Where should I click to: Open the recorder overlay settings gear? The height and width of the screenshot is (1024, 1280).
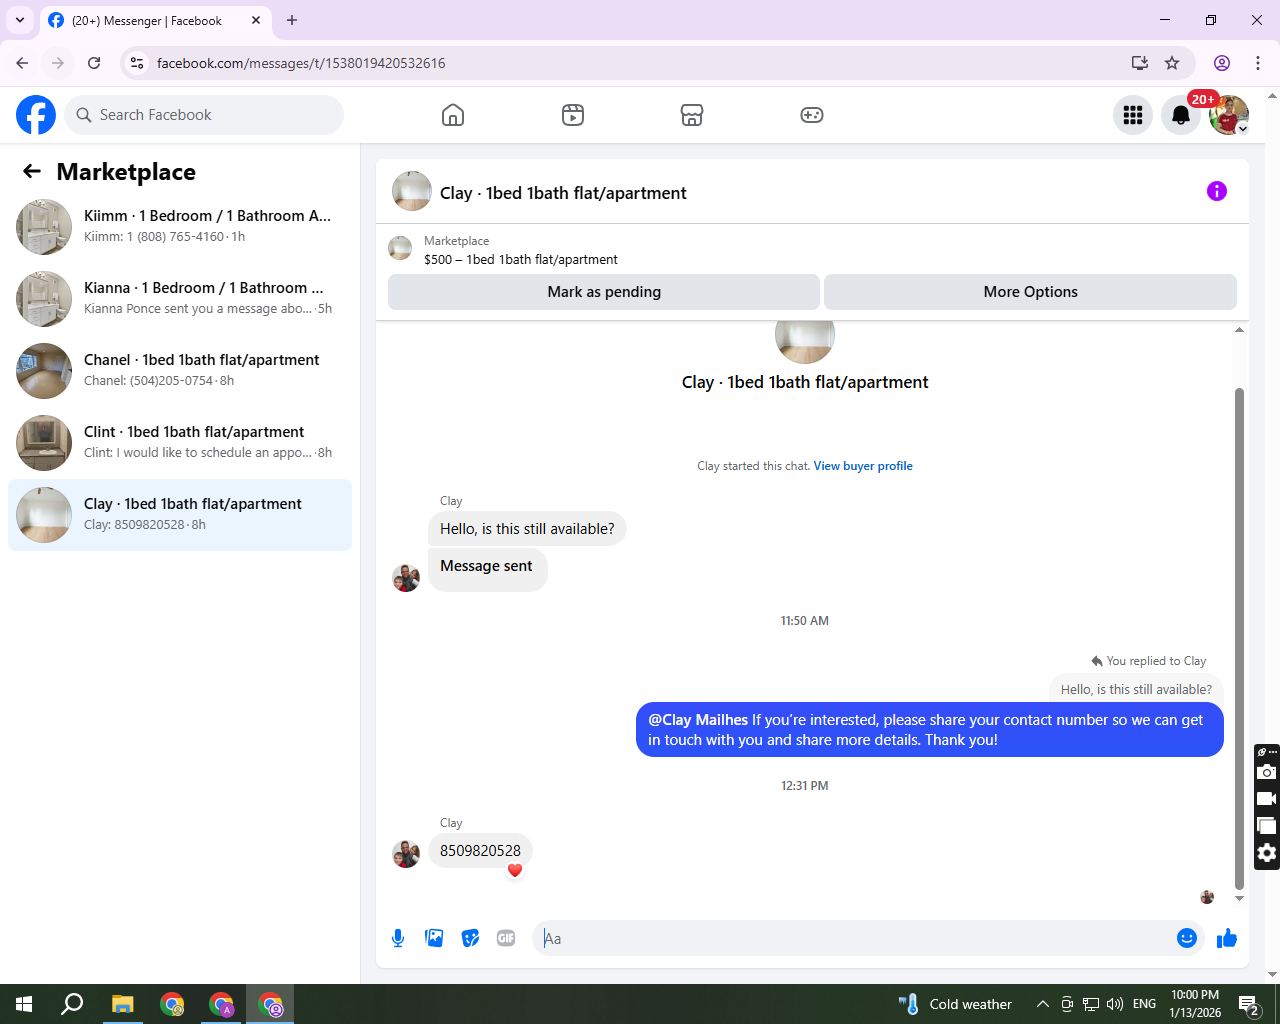point(1267,853)
